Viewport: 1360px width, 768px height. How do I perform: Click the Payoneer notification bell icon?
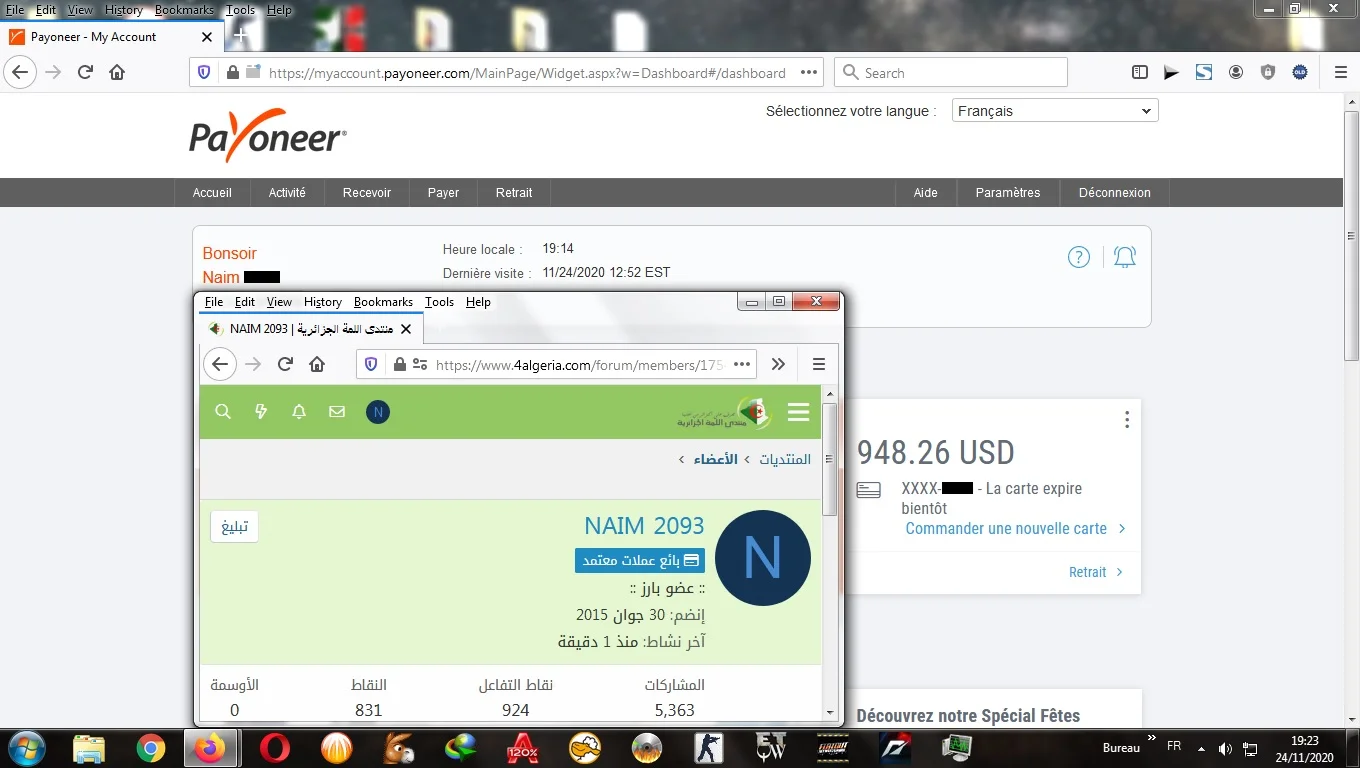click(x=1125, y=257)
